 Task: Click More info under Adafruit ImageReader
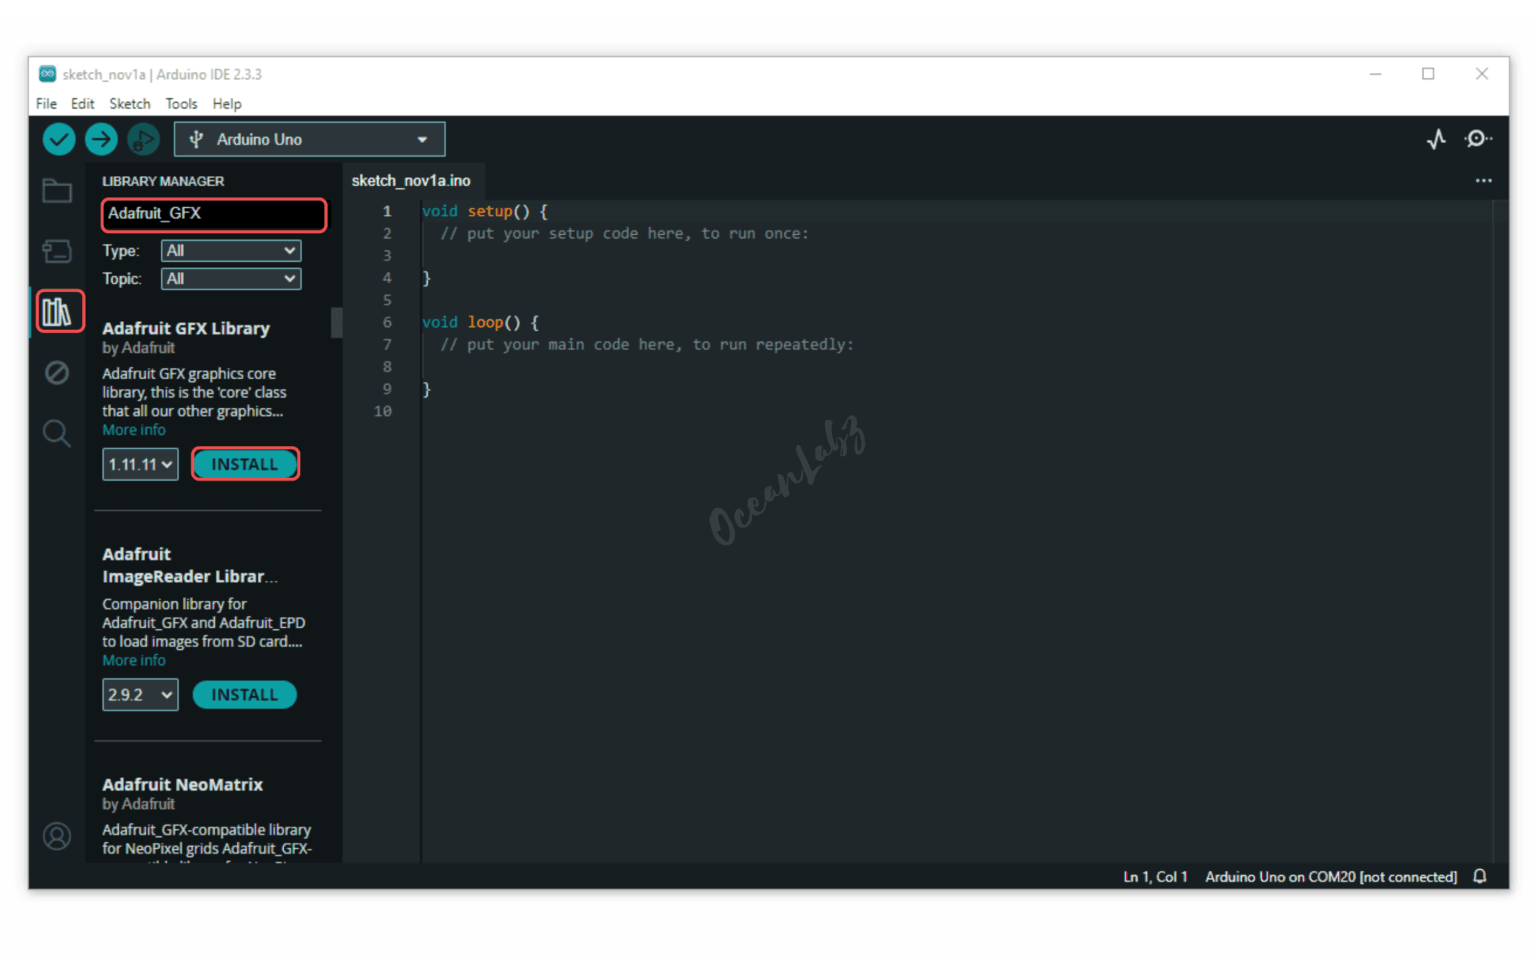[x=134, y=661]
